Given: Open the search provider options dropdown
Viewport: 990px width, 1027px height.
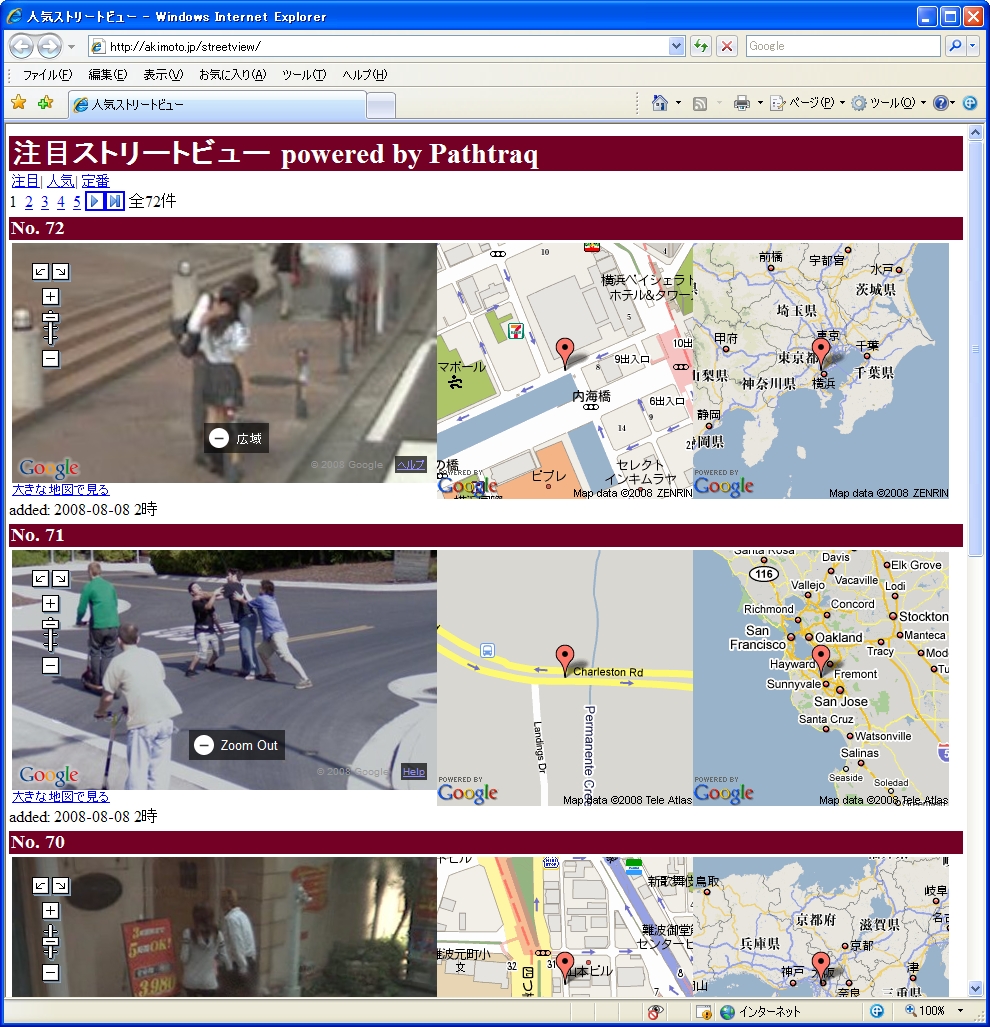Looking at the screenshot, I should (972, 46).
